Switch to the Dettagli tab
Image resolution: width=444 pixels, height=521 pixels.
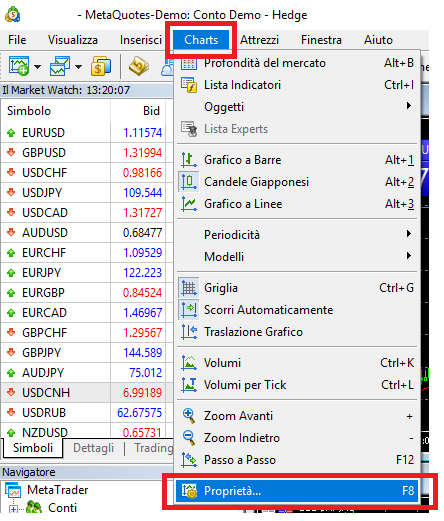click(93, 448)
